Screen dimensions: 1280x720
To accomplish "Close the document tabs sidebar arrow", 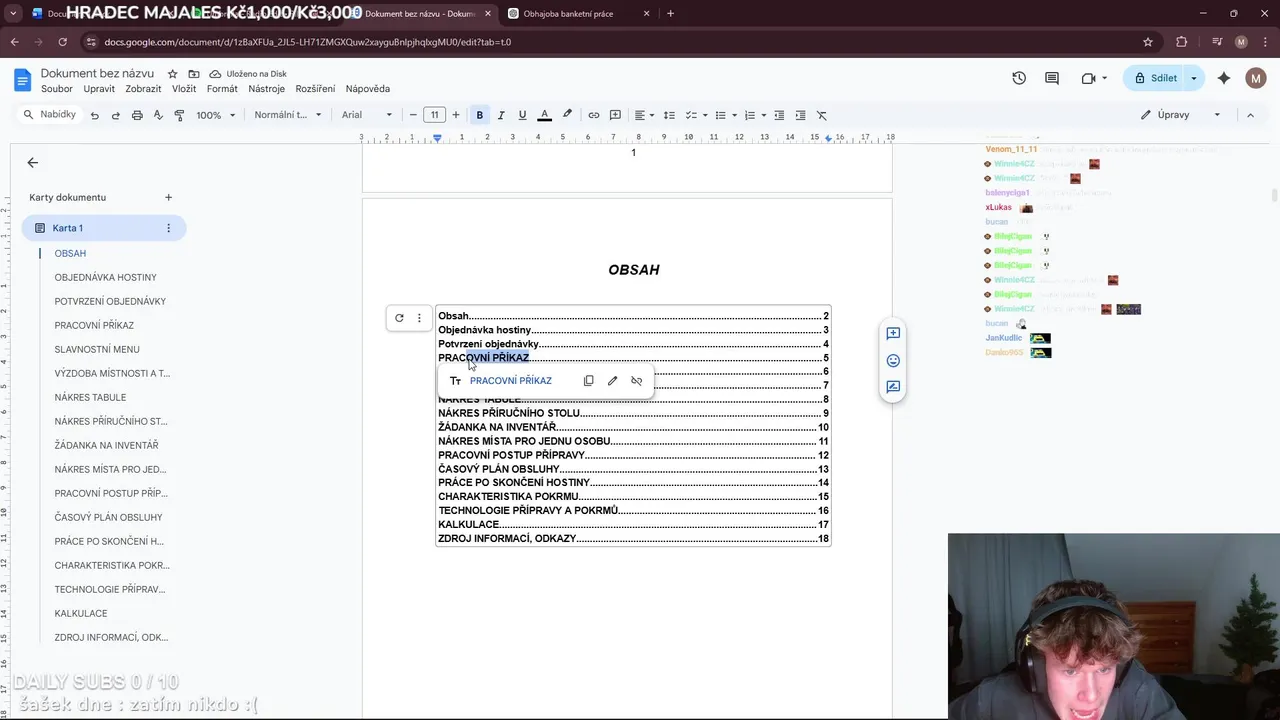I will tap(33, 162).
